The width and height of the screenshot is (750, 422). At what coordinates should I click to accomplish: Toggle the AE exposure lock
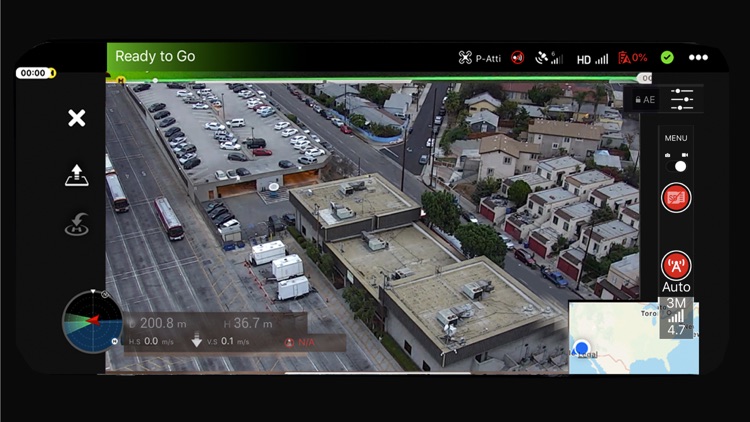[x=645, y=100]
